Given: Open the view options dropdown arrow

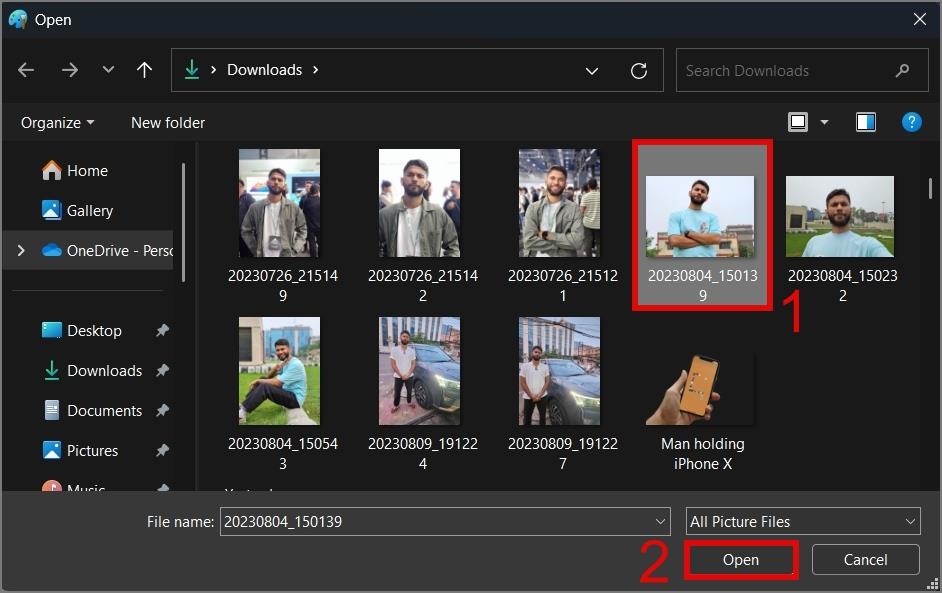Looking at the screenshot, I should [x=824, y=122].
